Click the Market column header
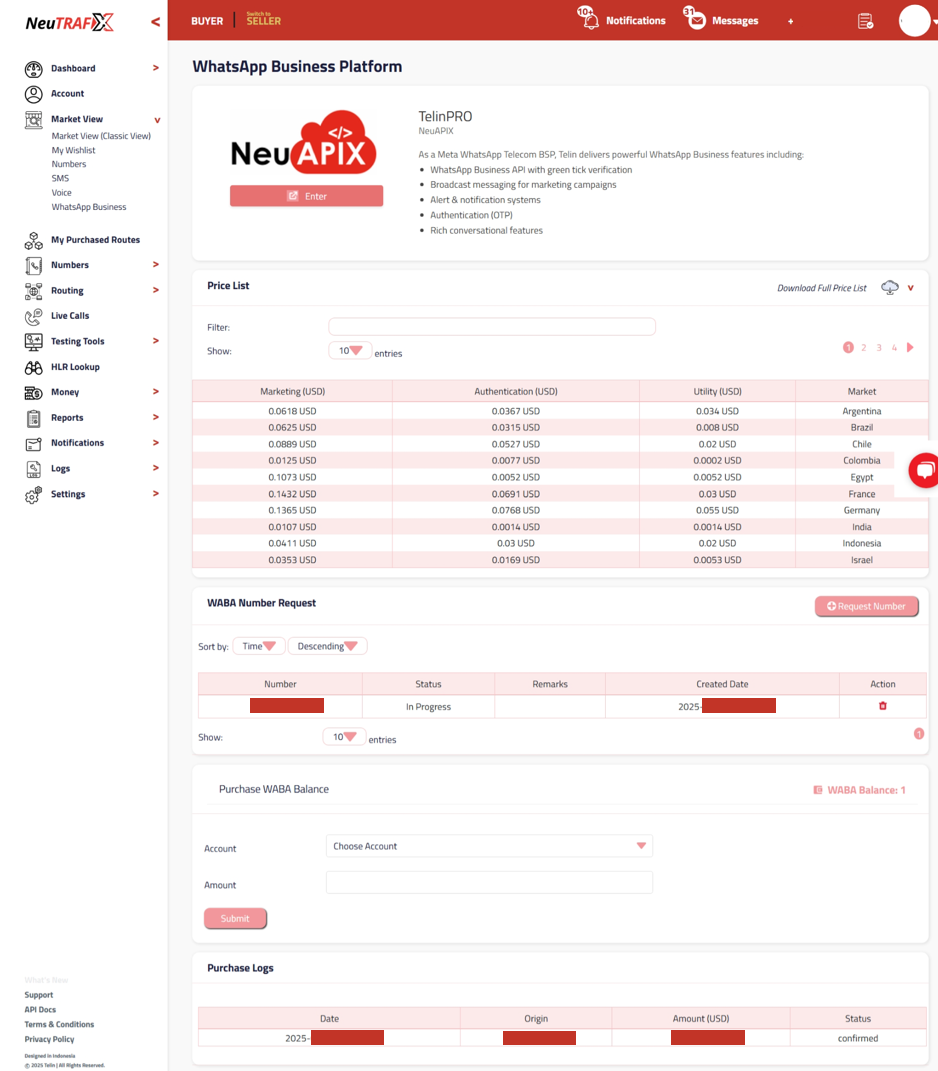938x1071 pixels. 861,391
